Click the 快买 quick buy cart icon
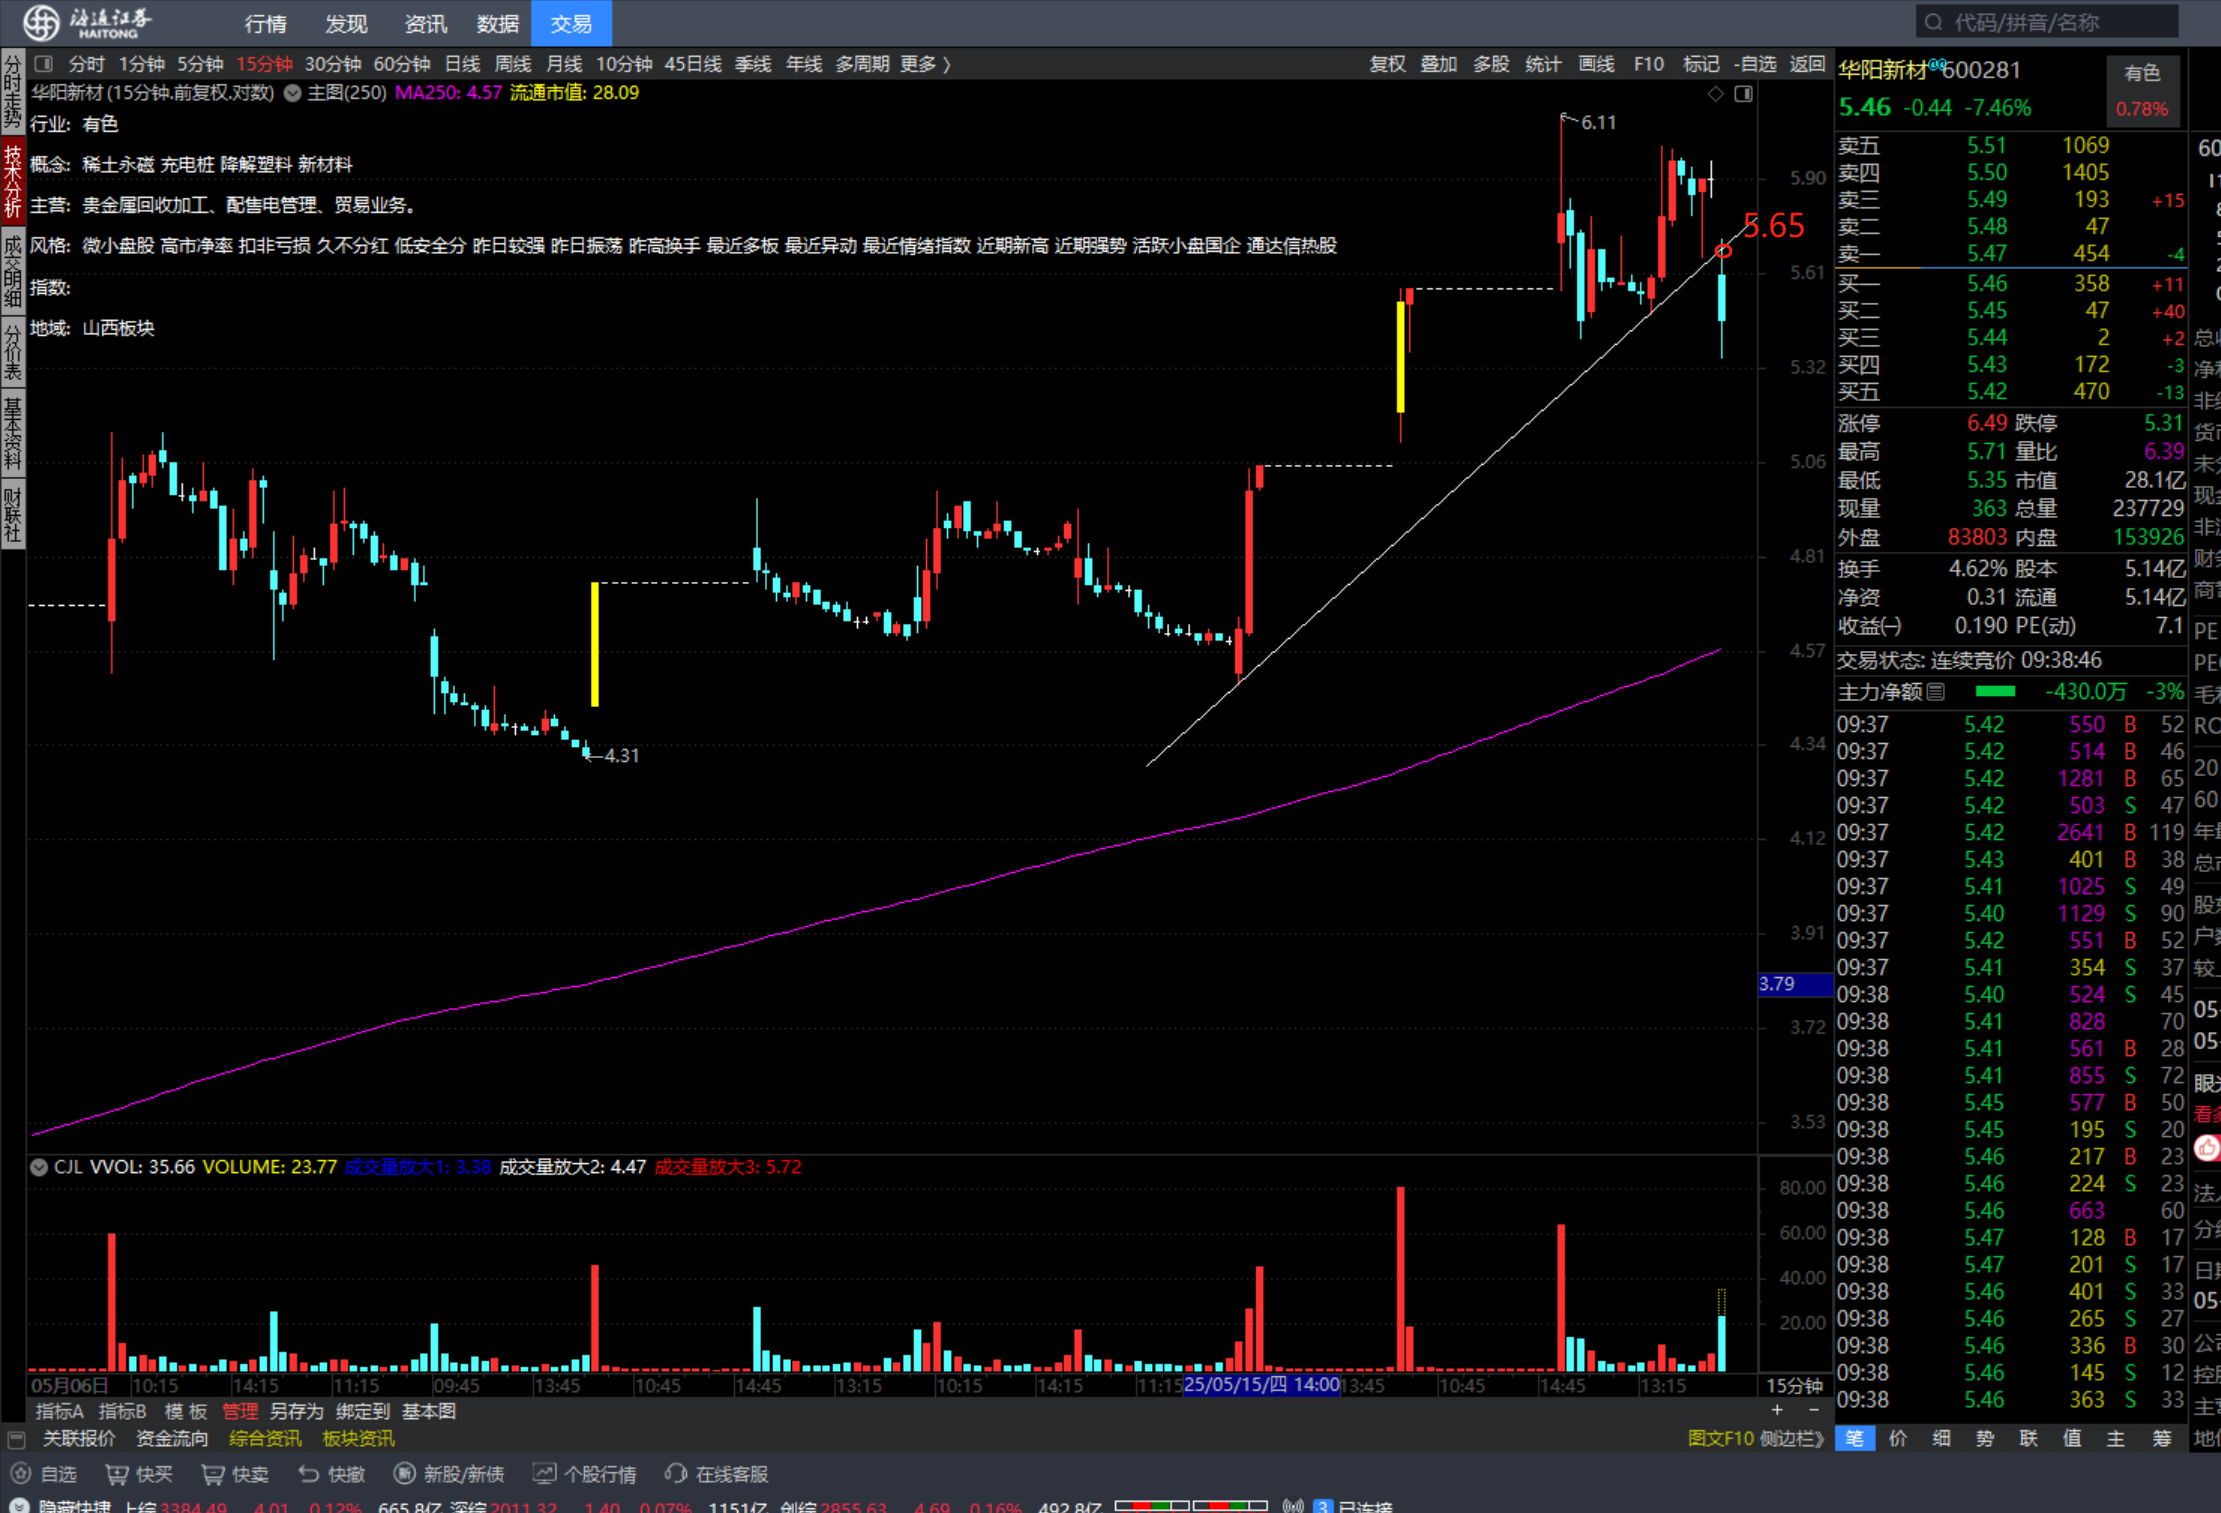Viewport: 2221px width, 1513px height. point(117,1474)
